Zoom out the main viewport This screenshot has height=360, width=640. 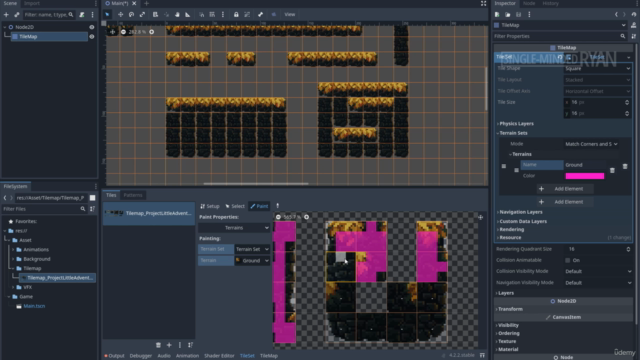(123, 32)
